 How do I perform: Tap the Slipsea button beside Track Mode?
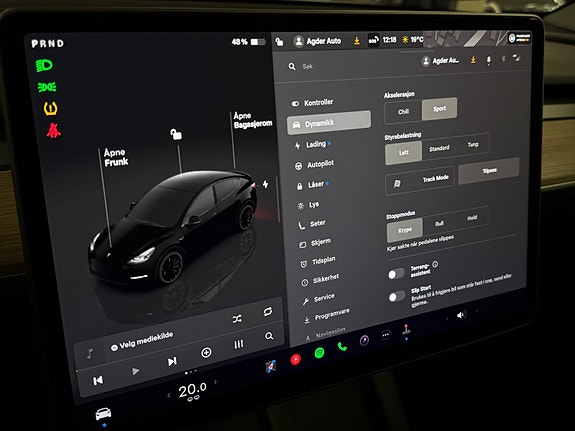[489, 171]
